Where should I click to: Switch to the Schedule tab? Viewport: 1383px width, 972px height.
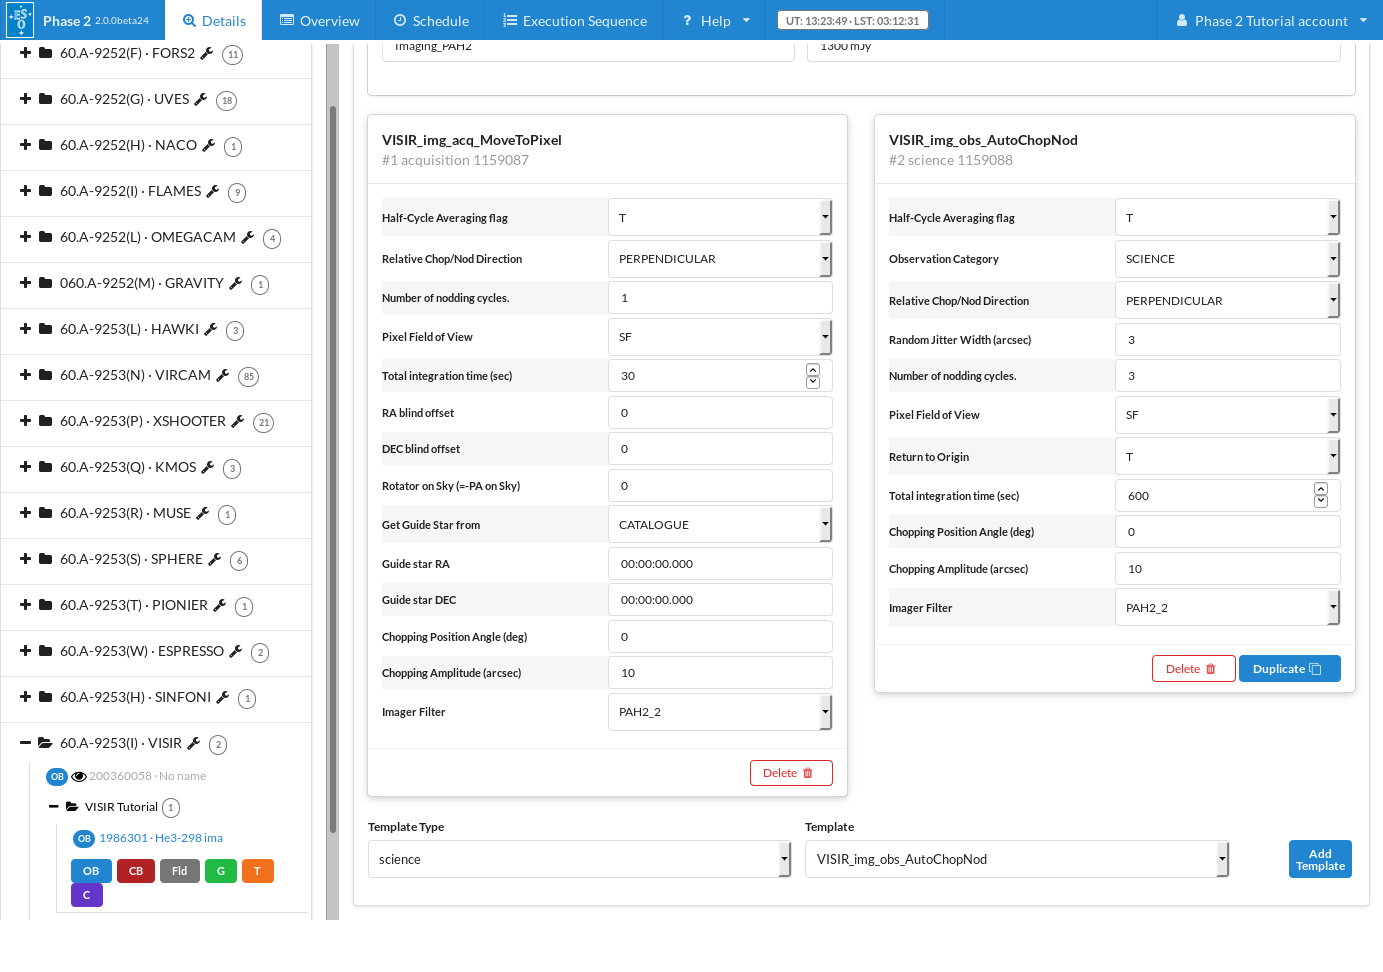(x=430, y=21)
